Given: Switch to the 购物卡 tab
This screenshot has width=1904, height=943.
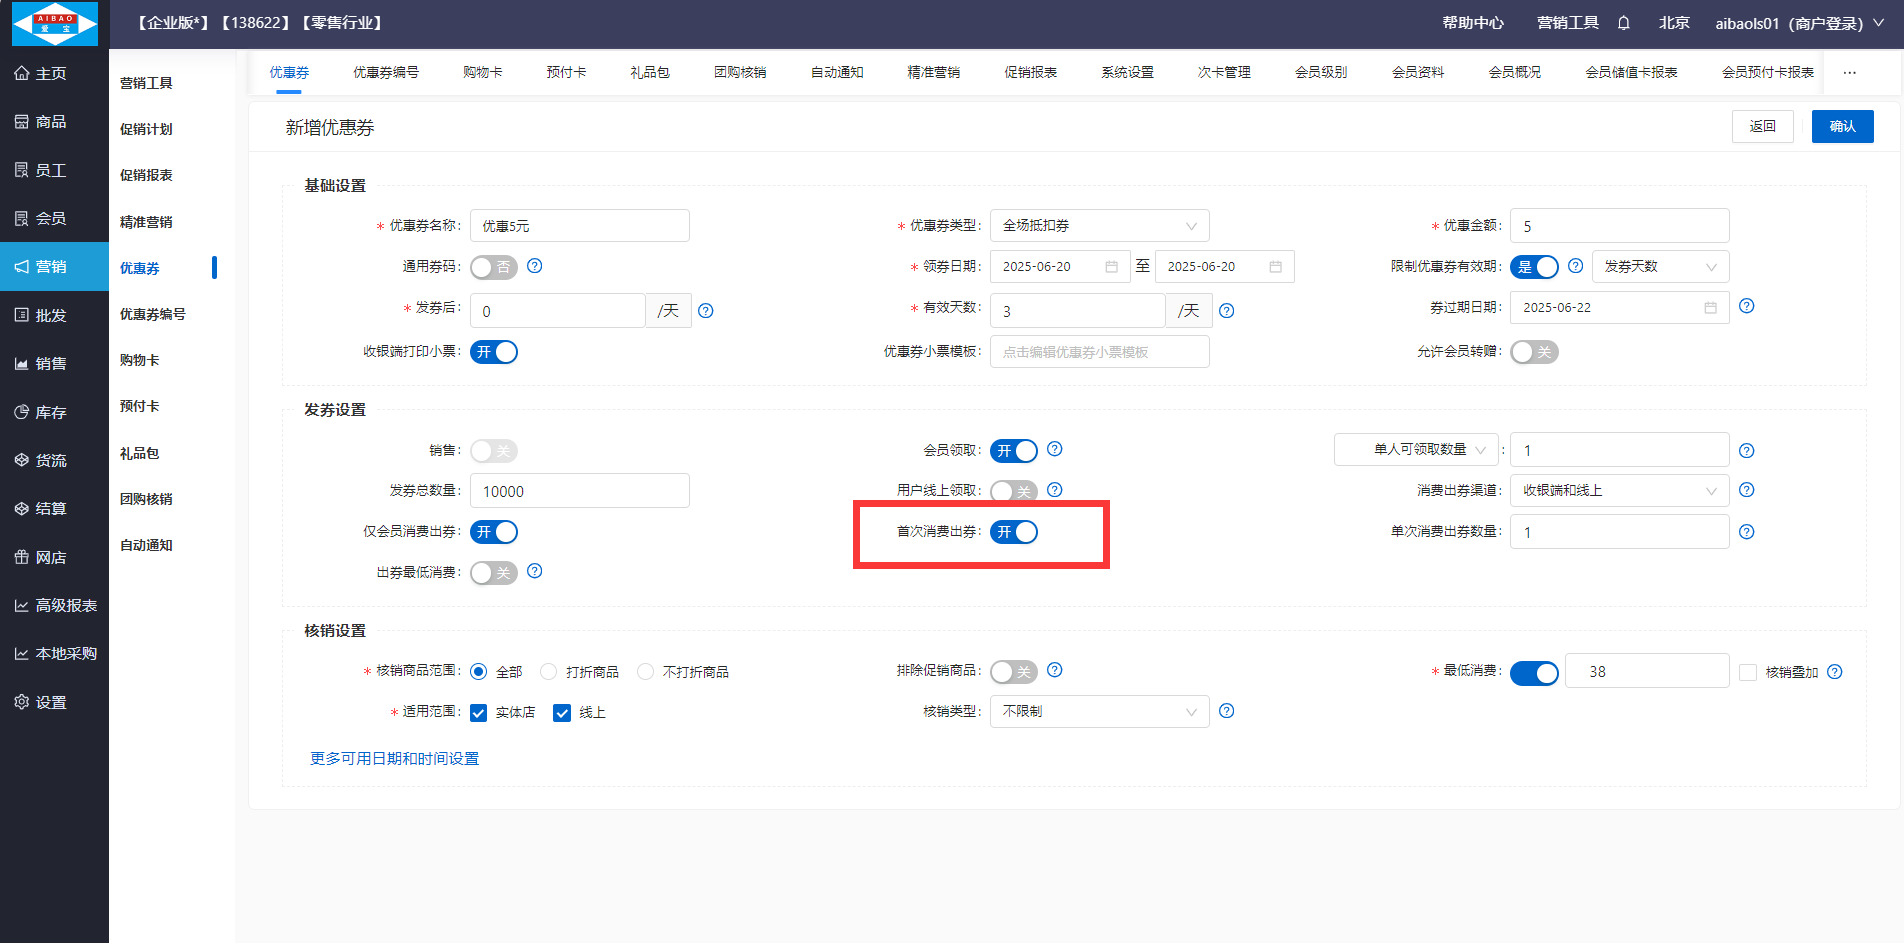Looking at the screenshot, I should pyautogui.click(x=482, y=73).
